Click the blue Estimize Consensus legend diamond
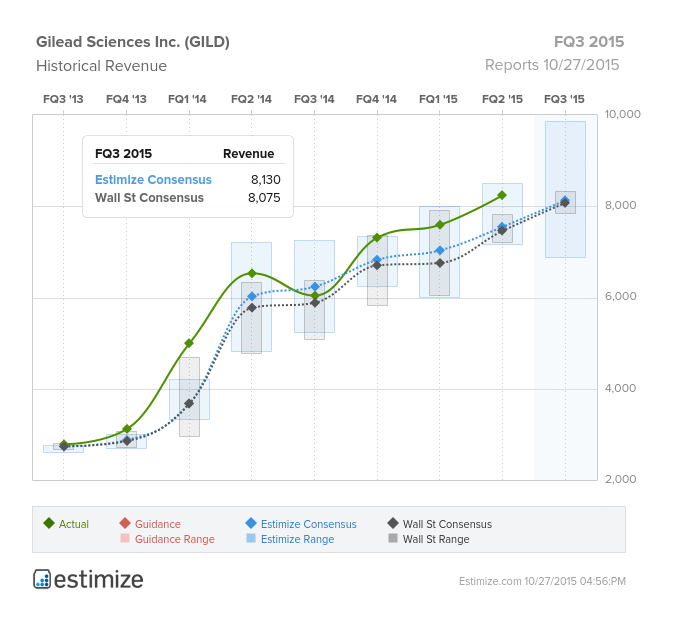Viewport: 675px width, 620px height. [251, 523]
